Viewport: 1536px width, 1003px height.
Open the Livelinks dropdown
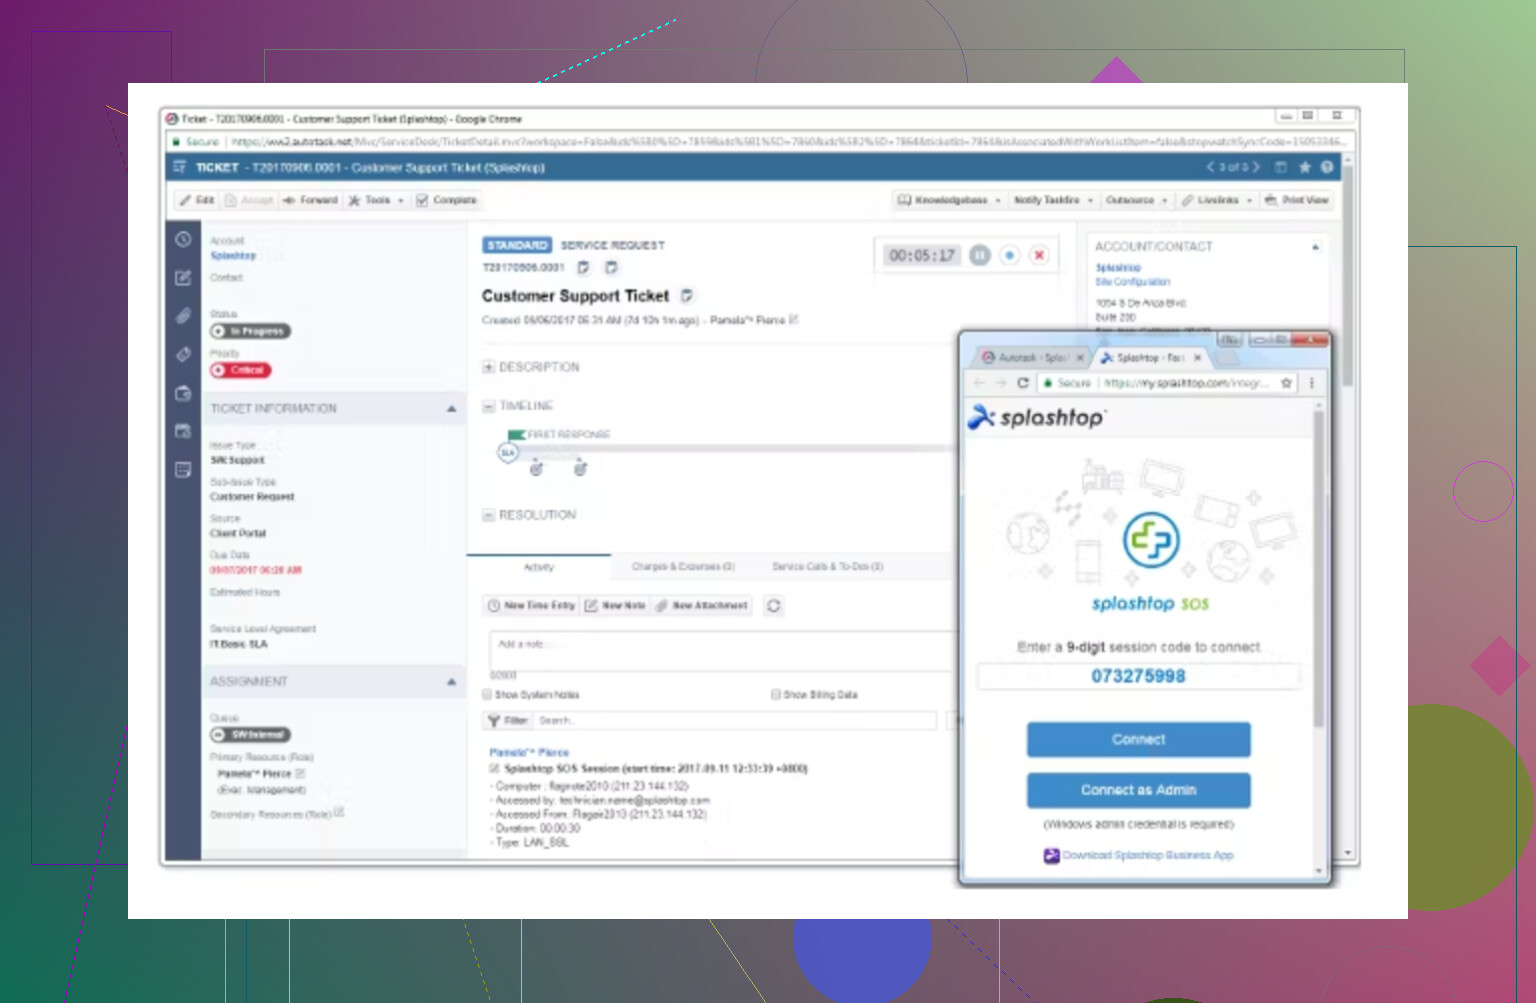tap(1216, 200)
